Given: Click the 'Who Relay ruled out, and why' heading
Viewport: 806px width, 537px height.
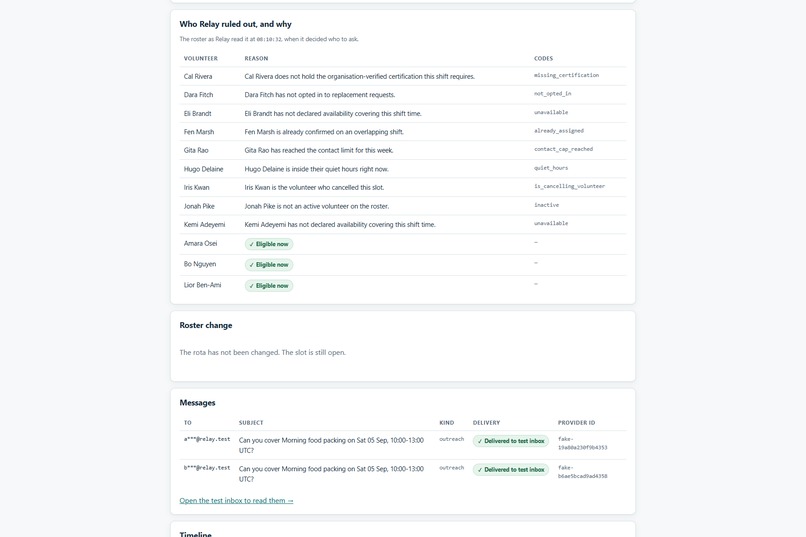Looking at the screenshot, I should click(x=235, y=24).
